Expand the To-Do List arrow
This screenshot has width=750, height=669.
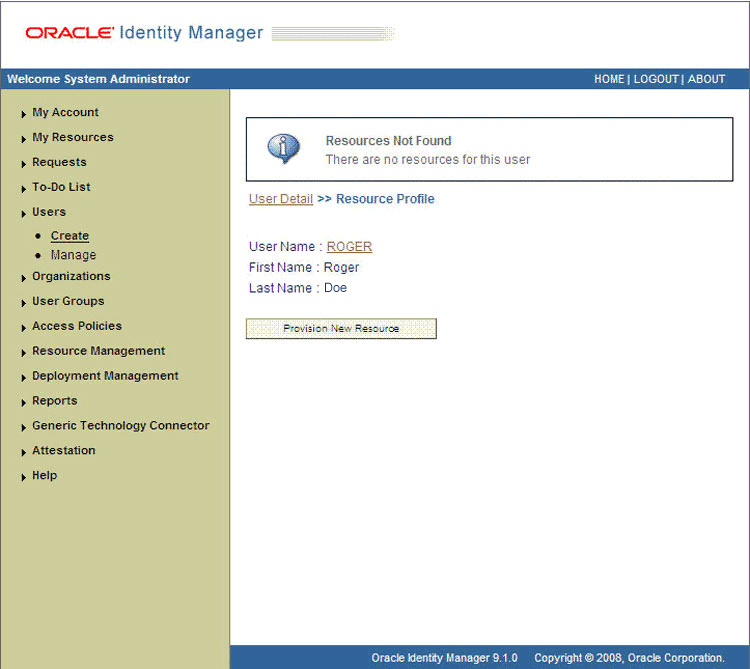23,189
